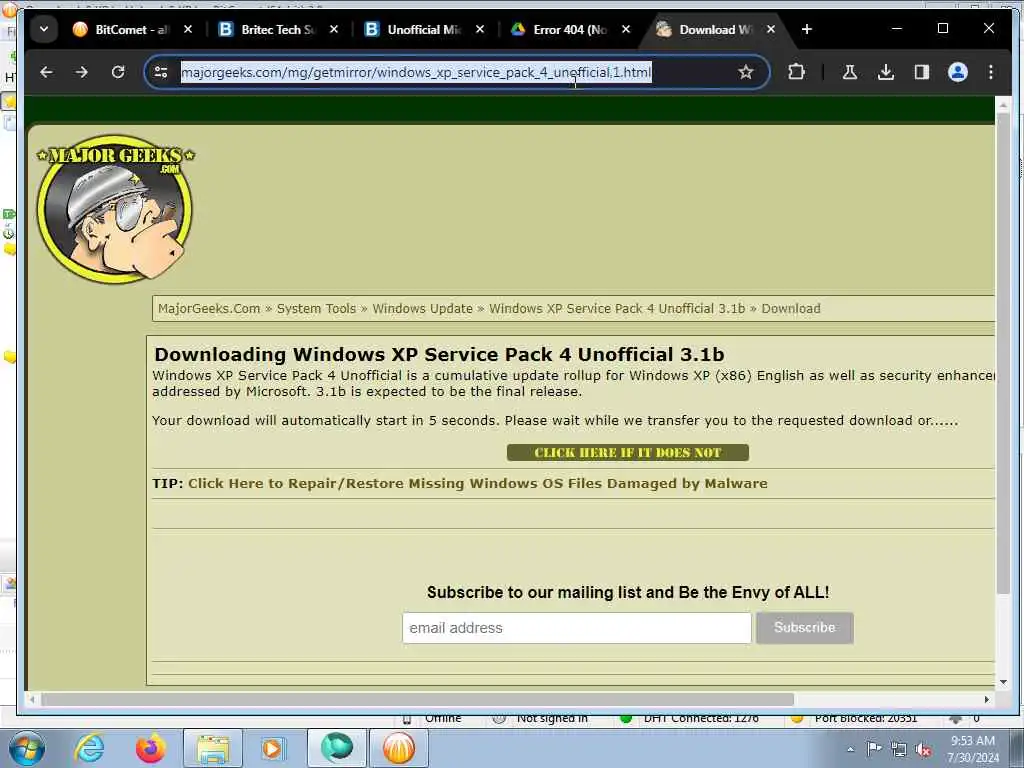This screenshot has width=1024, height=768.
Task: View site information icon in address bar
Action: tap(161, 72)
